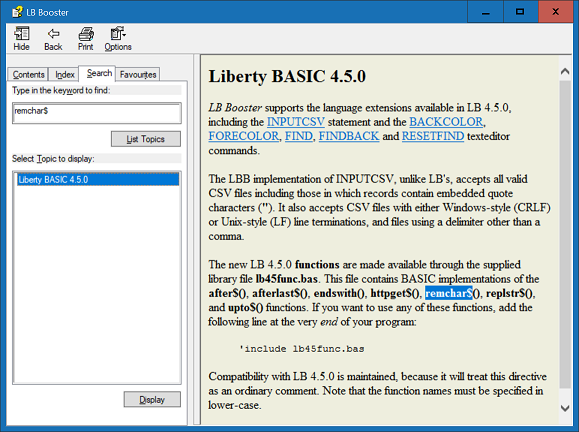Image resolution: width=579 pixels, height=432 pixels.
Task: Select the Liberty BASIC 4.5.0 topic
Action: coord(98,179)
